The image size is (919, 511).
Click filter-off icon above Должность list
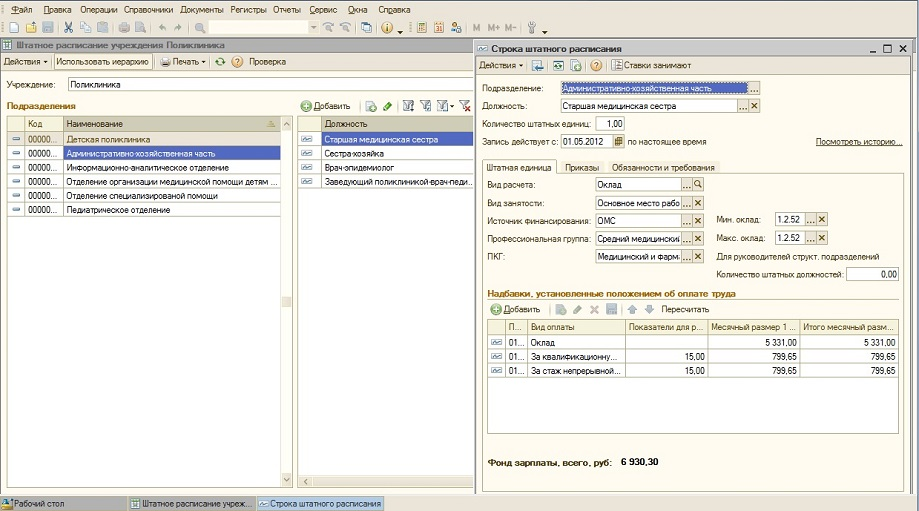tap(464, 106)
